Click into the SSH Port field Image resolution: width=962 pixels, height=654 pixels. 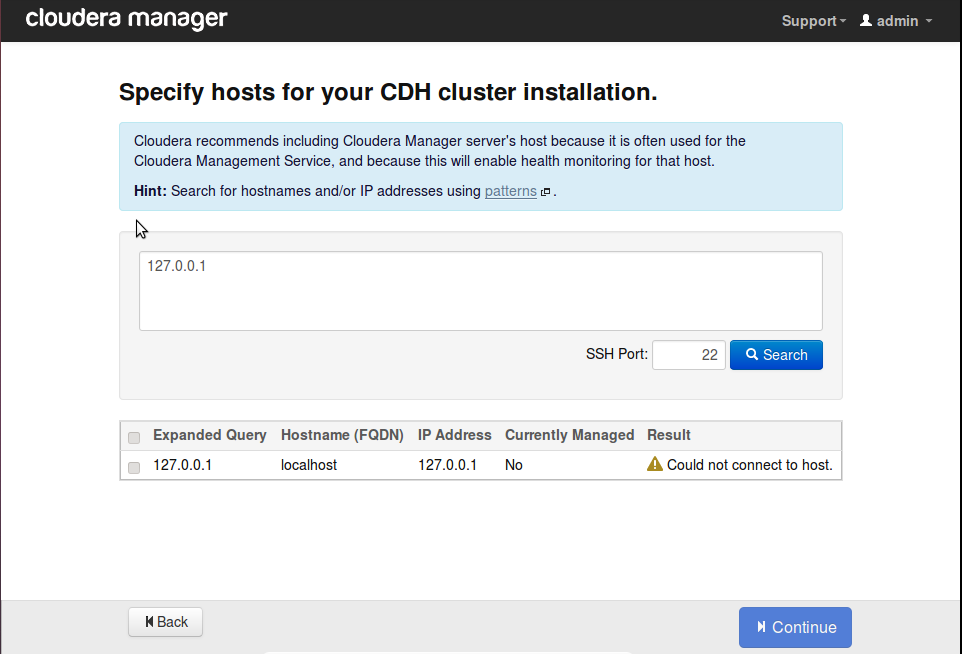(x=688, y=355)
